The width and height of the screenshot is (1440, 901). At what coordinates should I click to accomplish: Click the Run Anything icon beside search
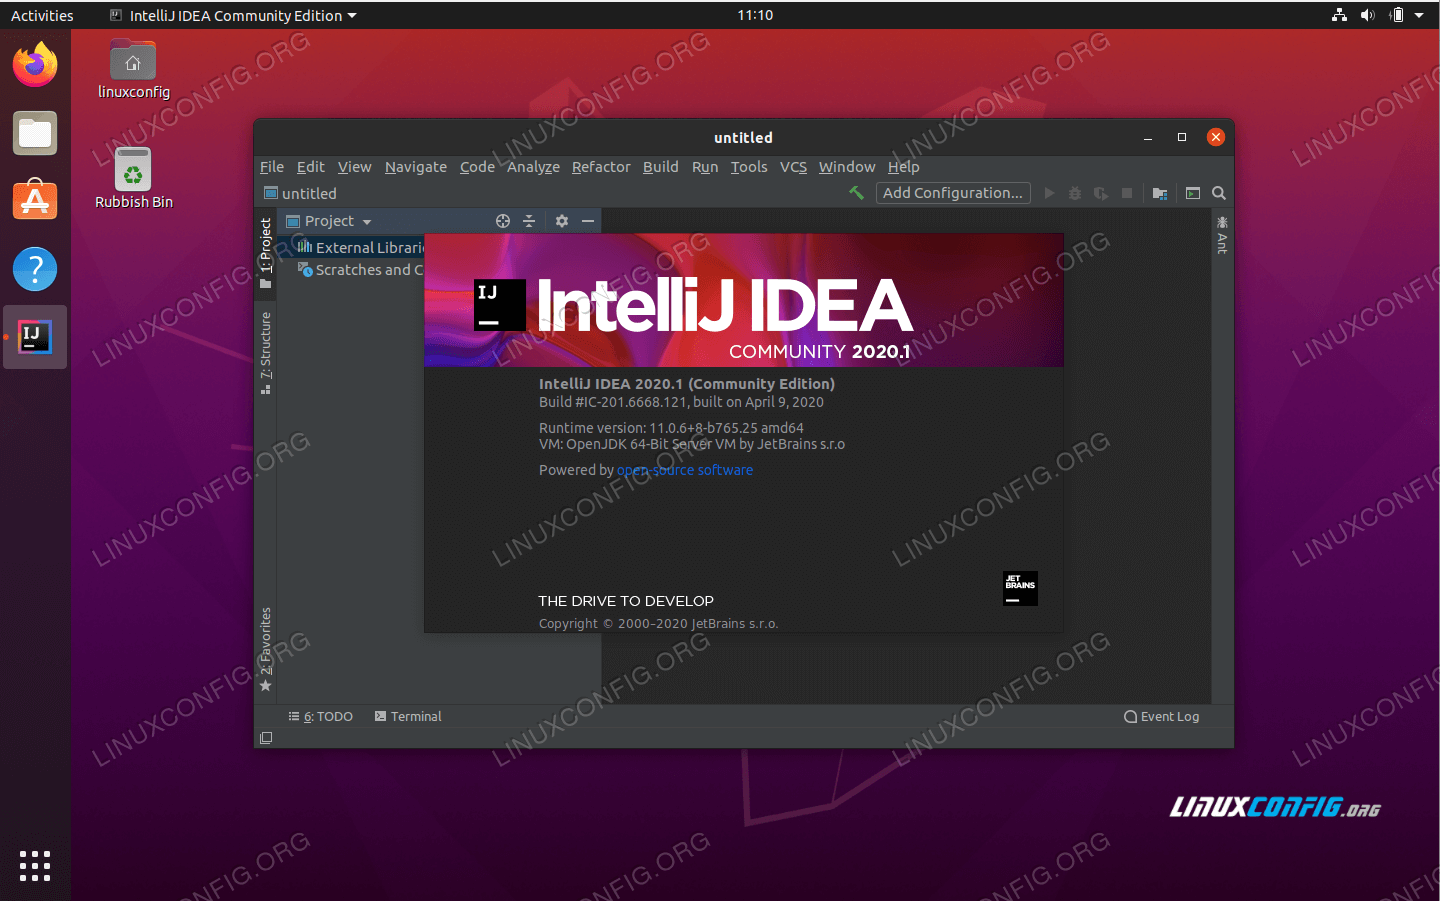(x=1193, y=193)
